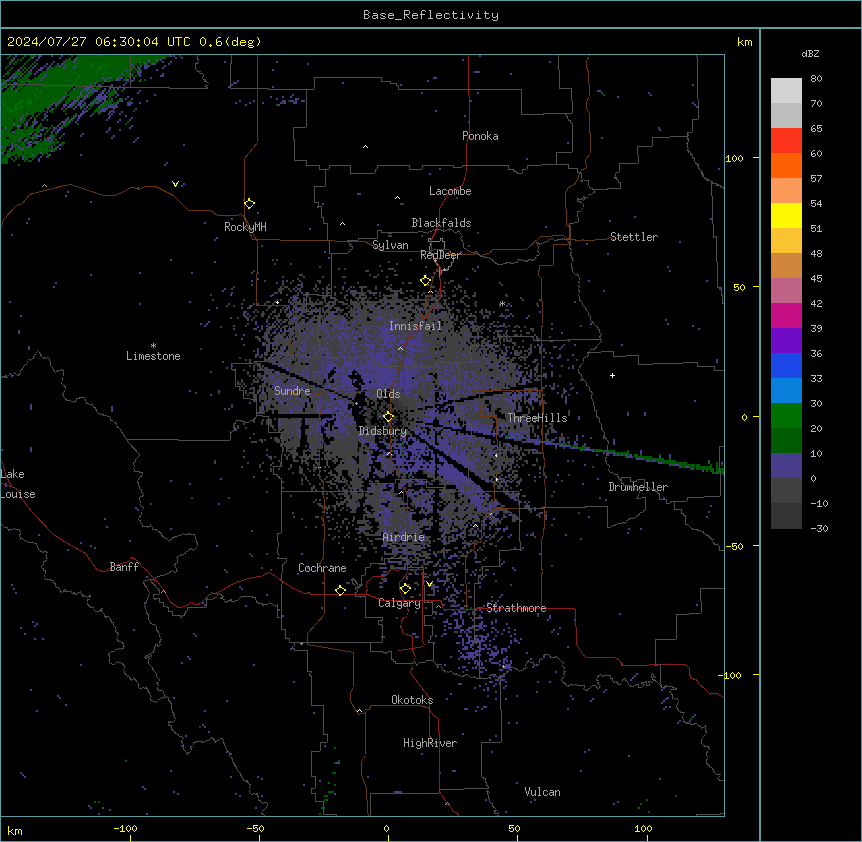
Task: Click the legend value 80
Action: tap(816, 79)
